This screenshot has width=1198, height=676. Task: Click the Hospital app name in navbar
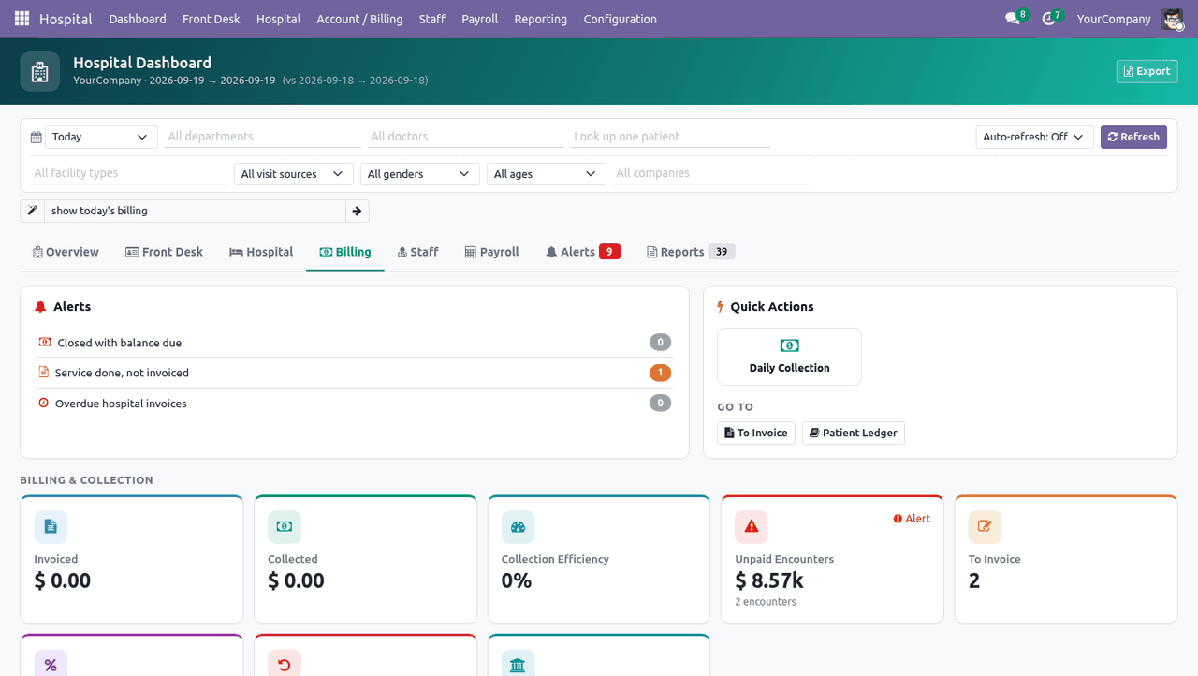[66, 18]
